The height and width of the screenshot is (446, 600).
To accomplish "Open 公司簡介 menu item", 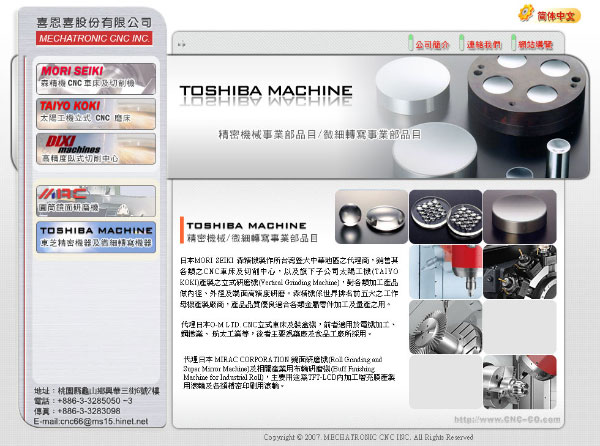I will 432,45.
